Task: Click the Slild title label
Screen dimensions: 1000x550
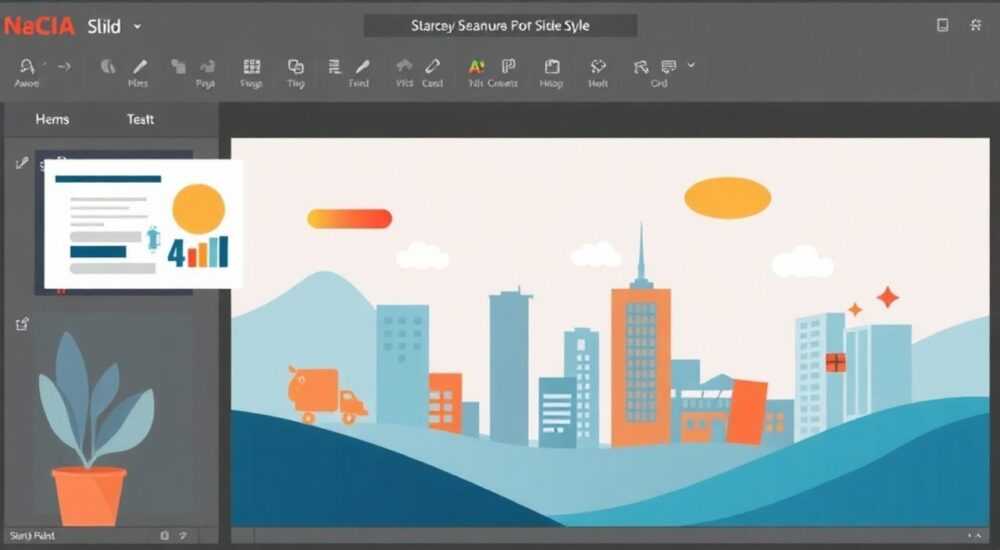Action: [x=104, y=27]
